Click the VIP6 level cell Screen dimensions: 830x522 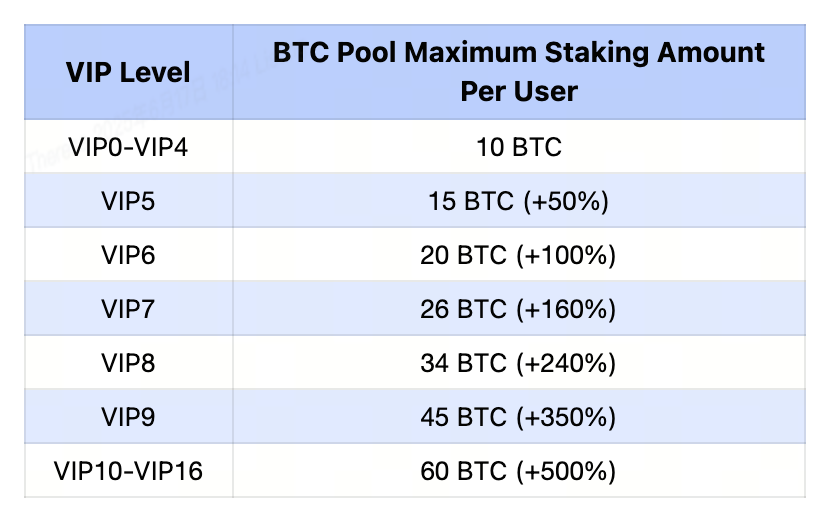click(128, 256)
